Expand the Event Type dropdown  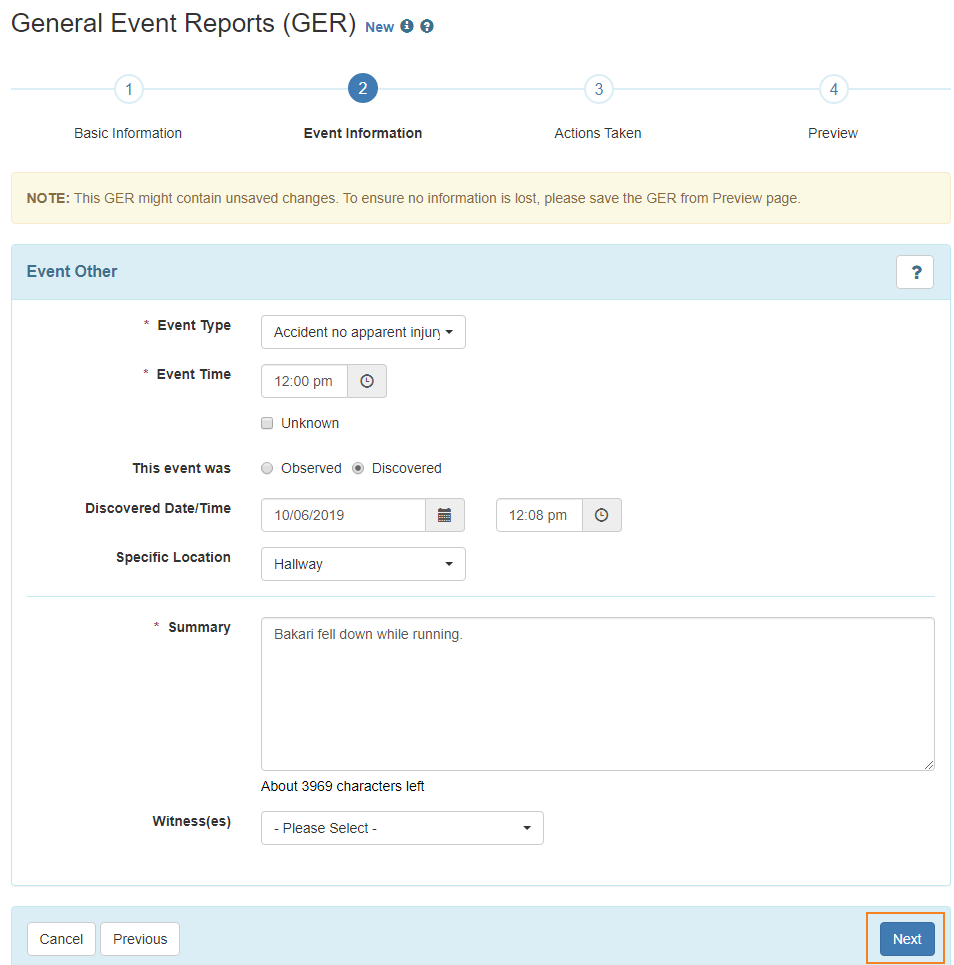click(x=363, y=332)
